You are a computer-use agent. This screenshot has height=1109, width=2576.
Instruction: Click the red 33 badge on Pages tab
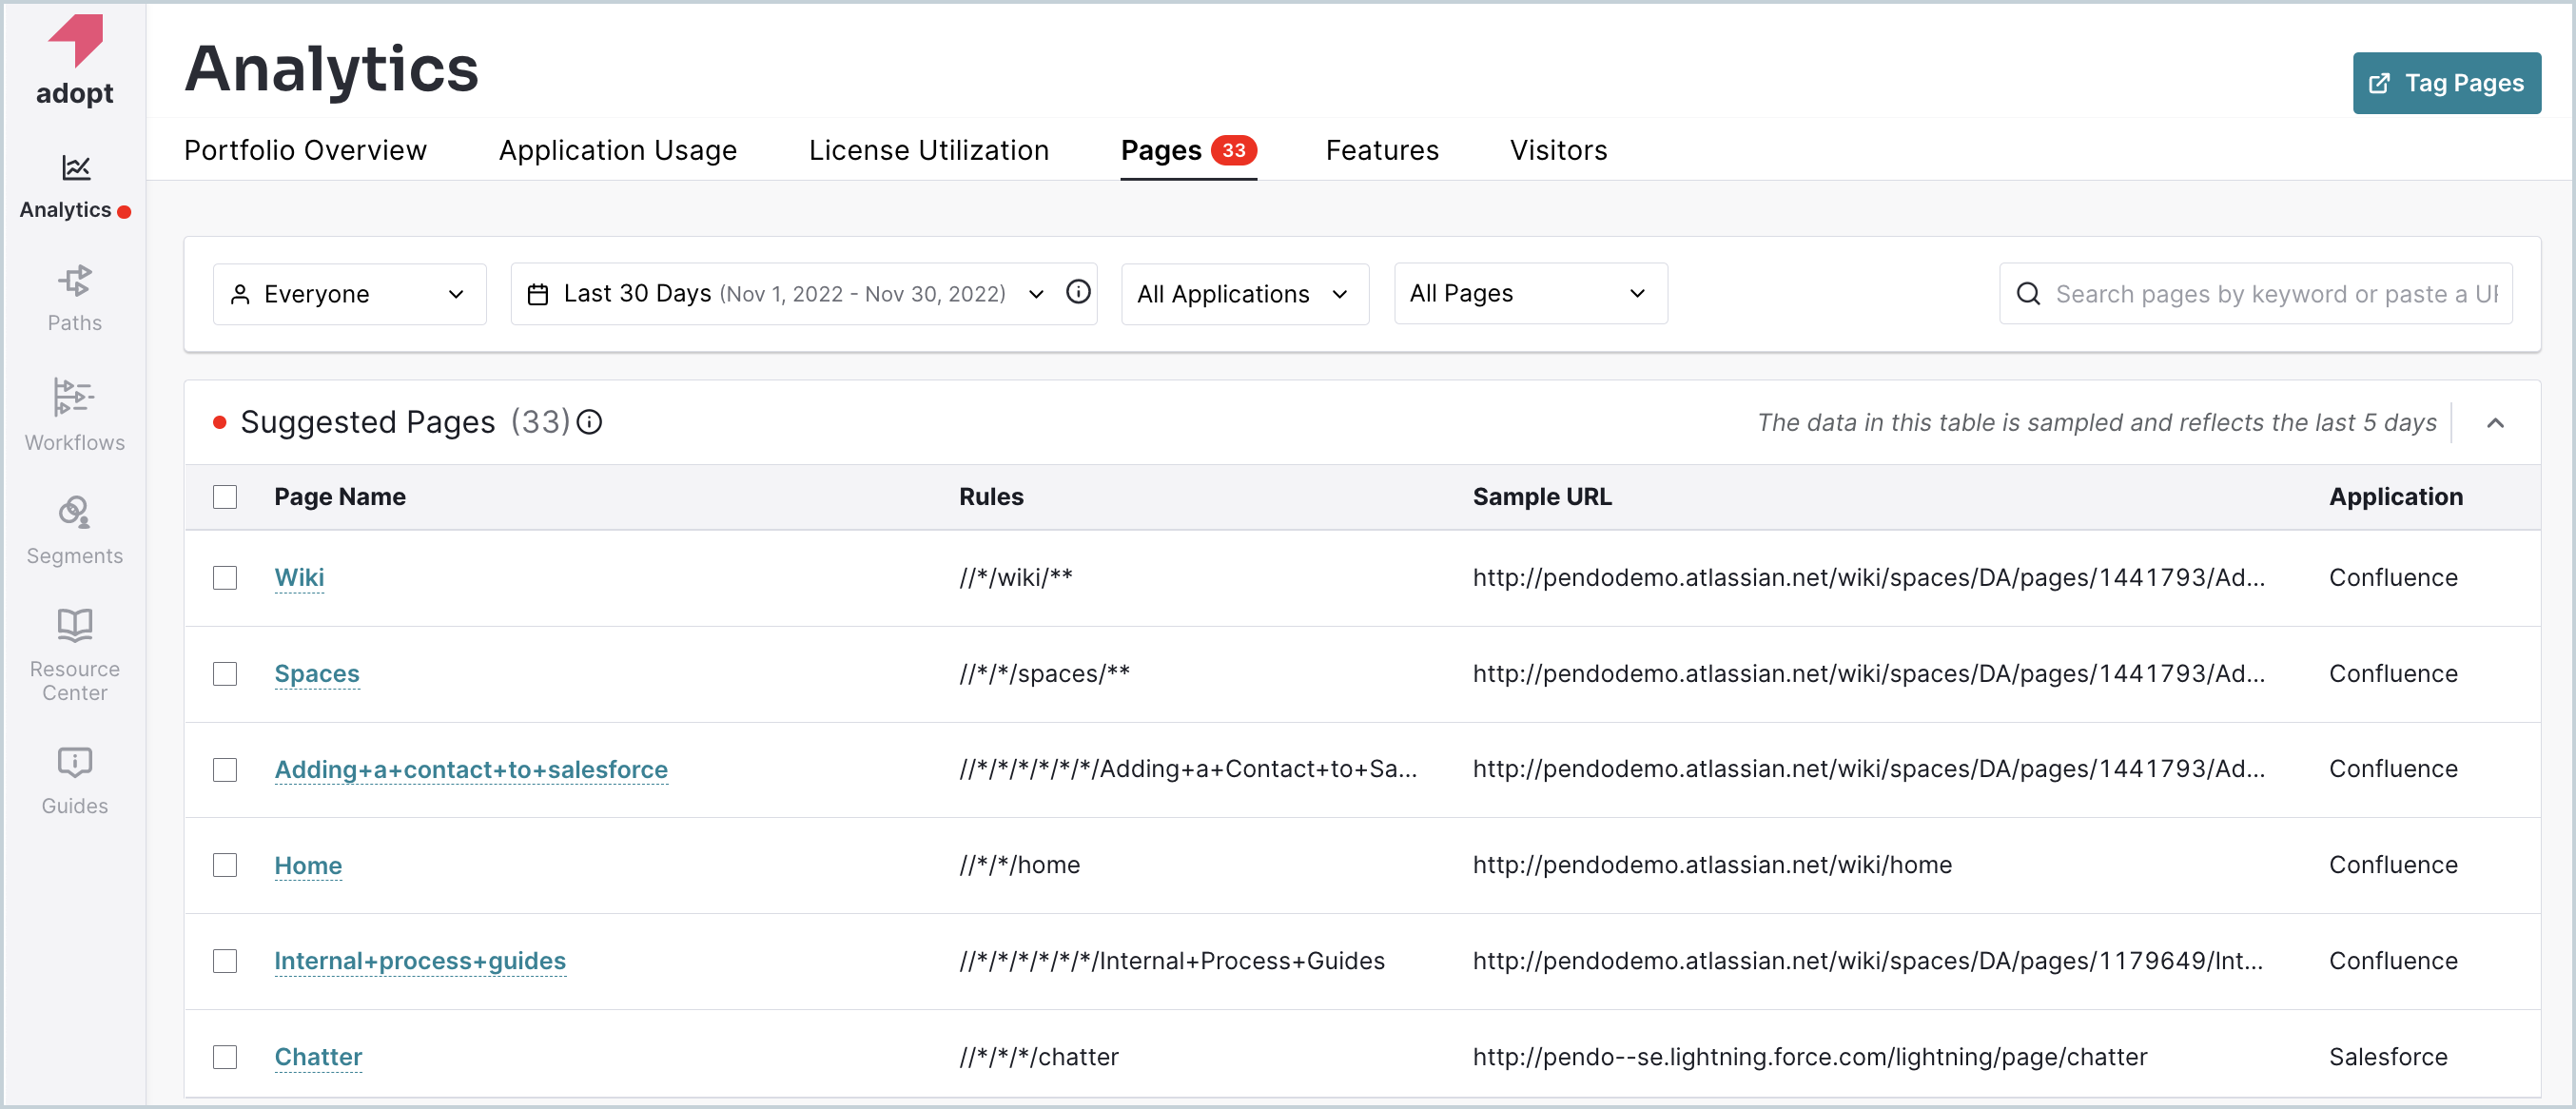click(x=1234, y=150)
